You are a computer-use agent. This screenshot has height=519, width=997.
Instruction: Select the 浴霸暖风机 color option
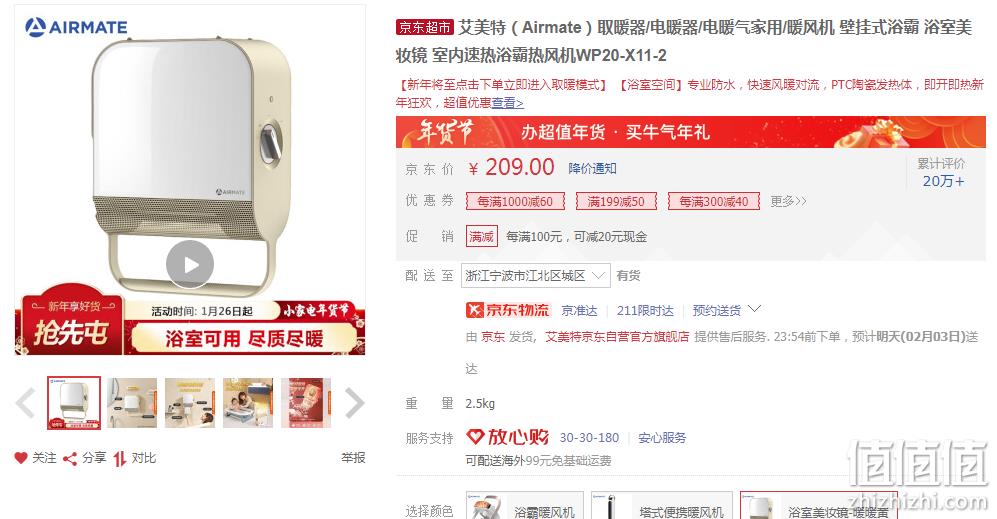(525, 506)
